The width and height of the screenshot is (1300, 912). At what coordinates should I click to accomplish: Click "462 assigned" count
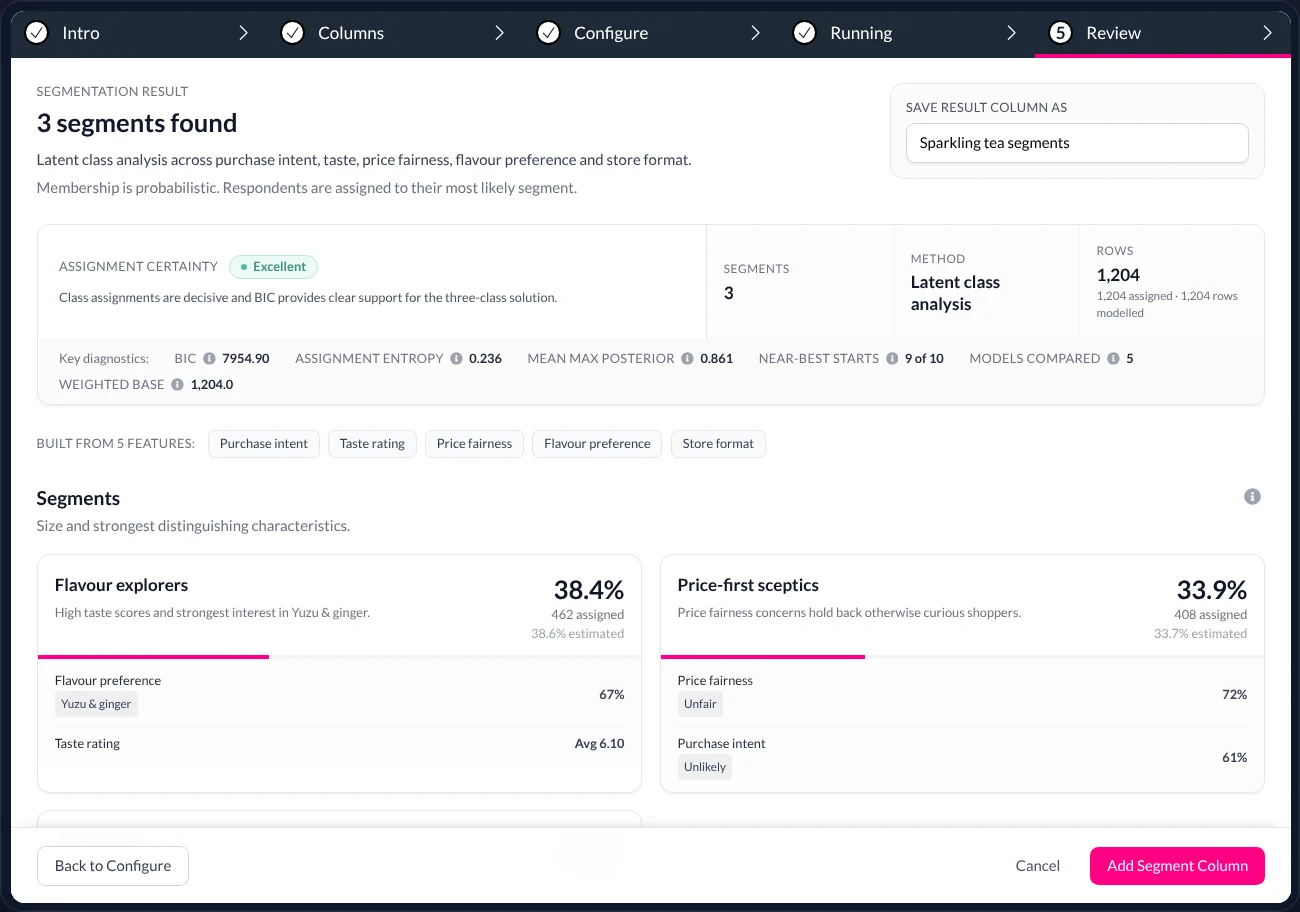tap(587, 615)
